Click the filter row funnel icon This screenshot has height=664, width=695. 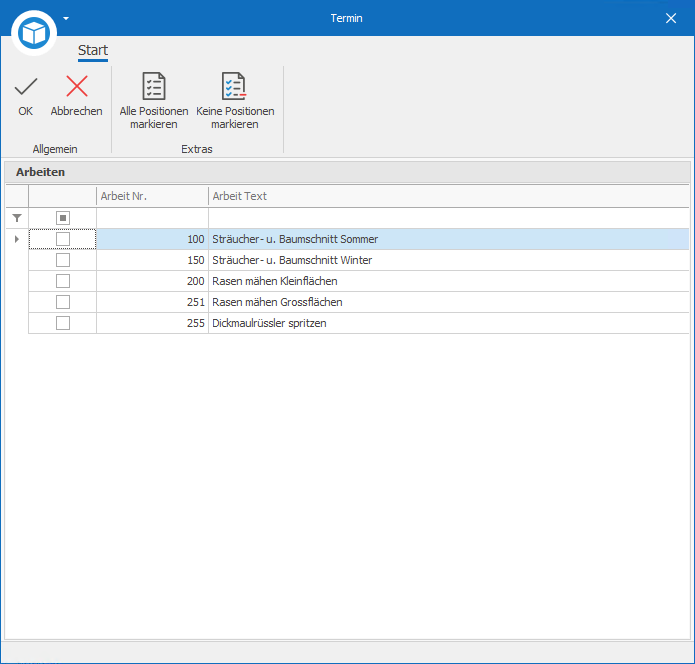17,218
